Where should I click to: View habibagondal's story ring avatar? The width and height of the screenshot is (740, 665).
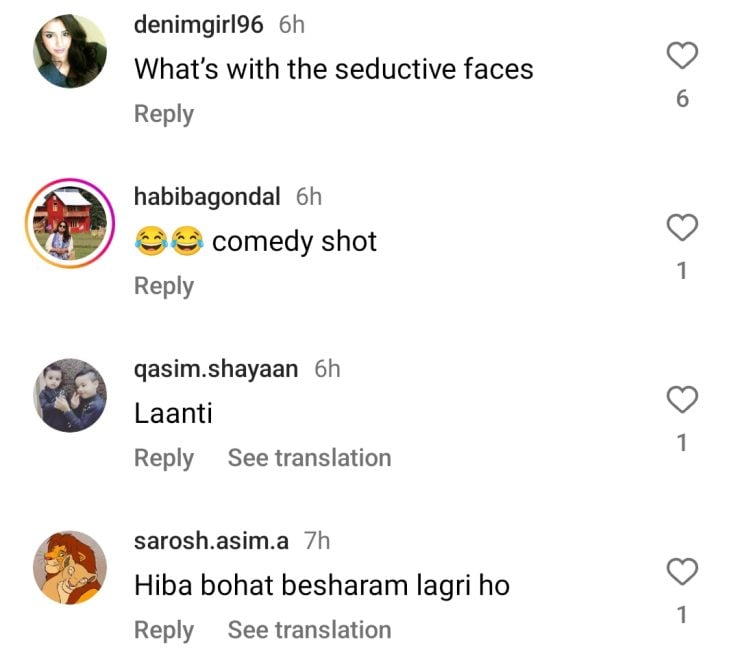[70, 223]
